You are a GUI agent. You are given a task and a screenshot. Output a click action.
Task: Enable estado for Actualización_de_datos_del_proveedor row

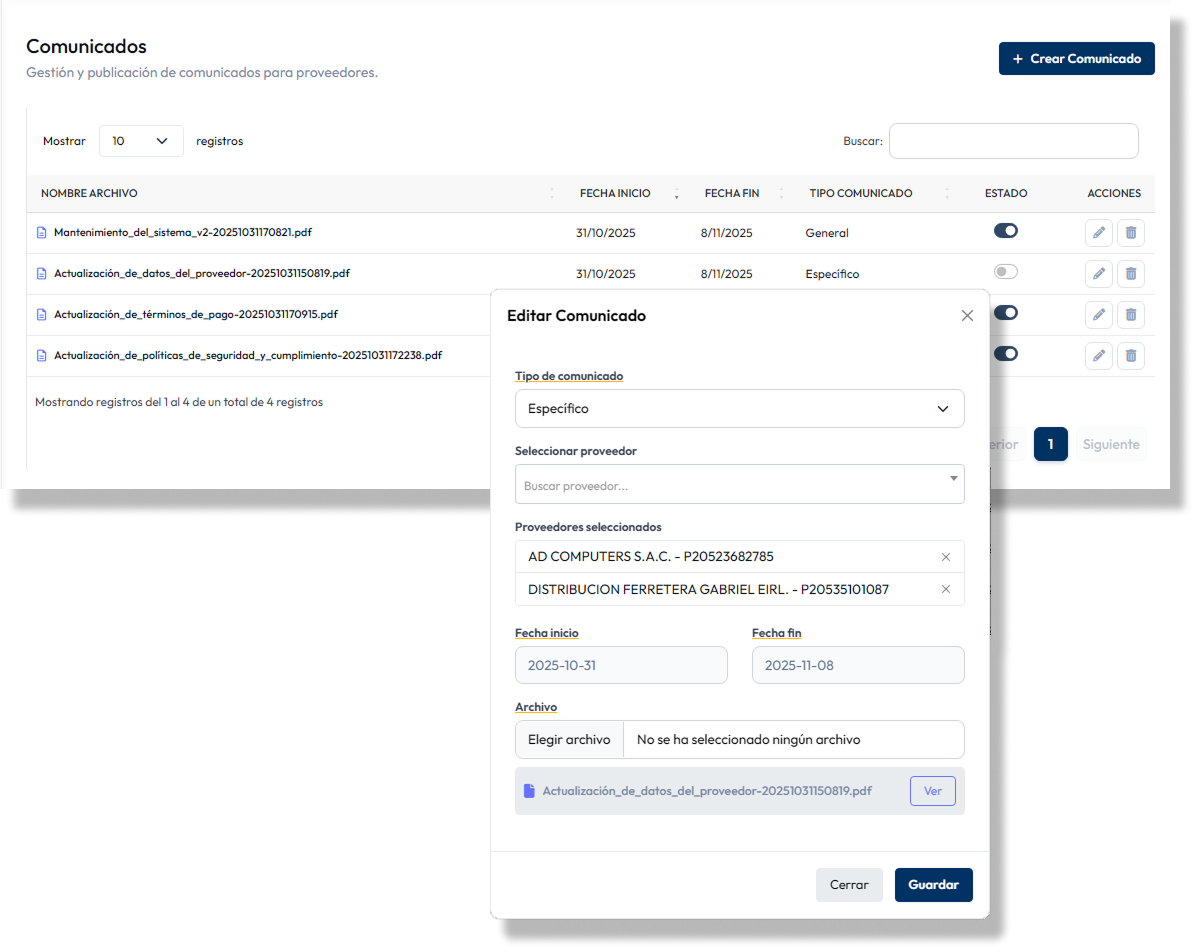point(1005,272)
